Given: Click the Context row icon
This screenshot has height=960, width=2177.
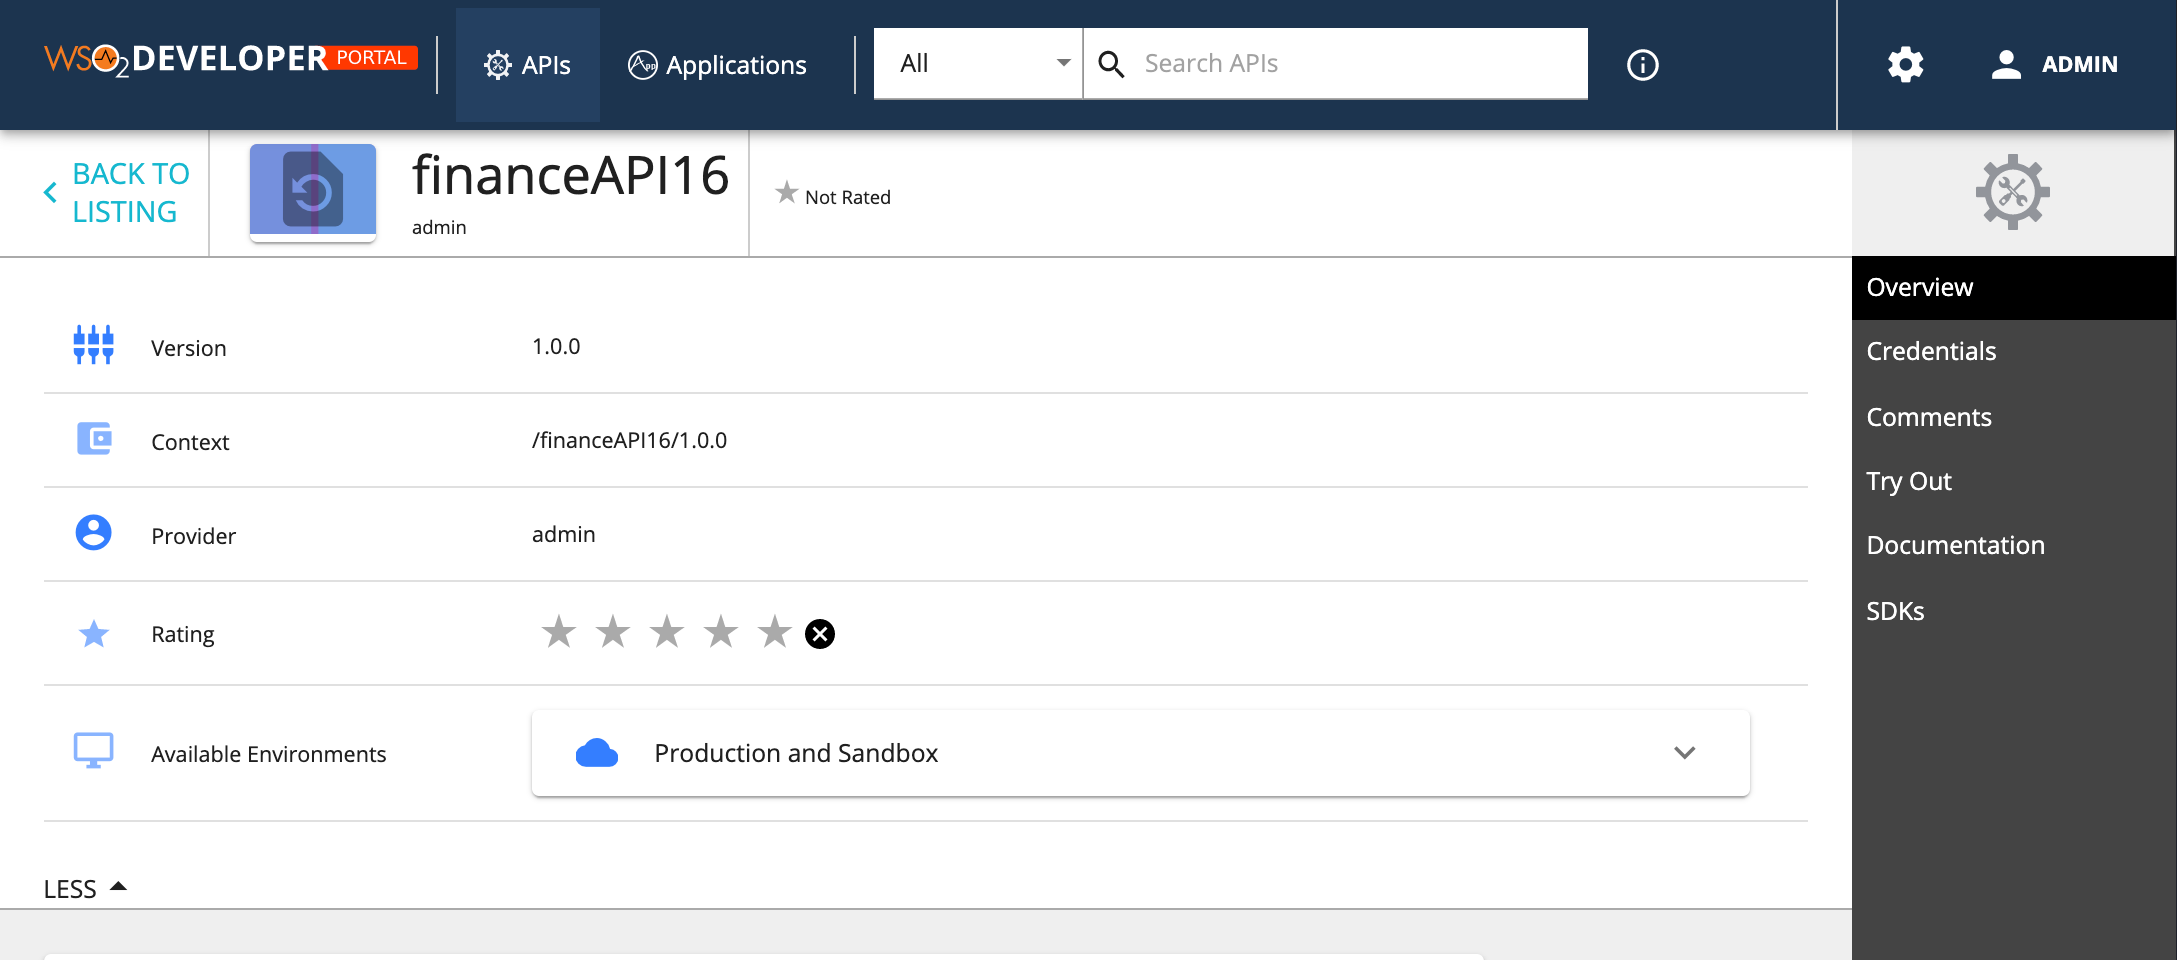Looking at the screenshot, I should coord(94,439).
